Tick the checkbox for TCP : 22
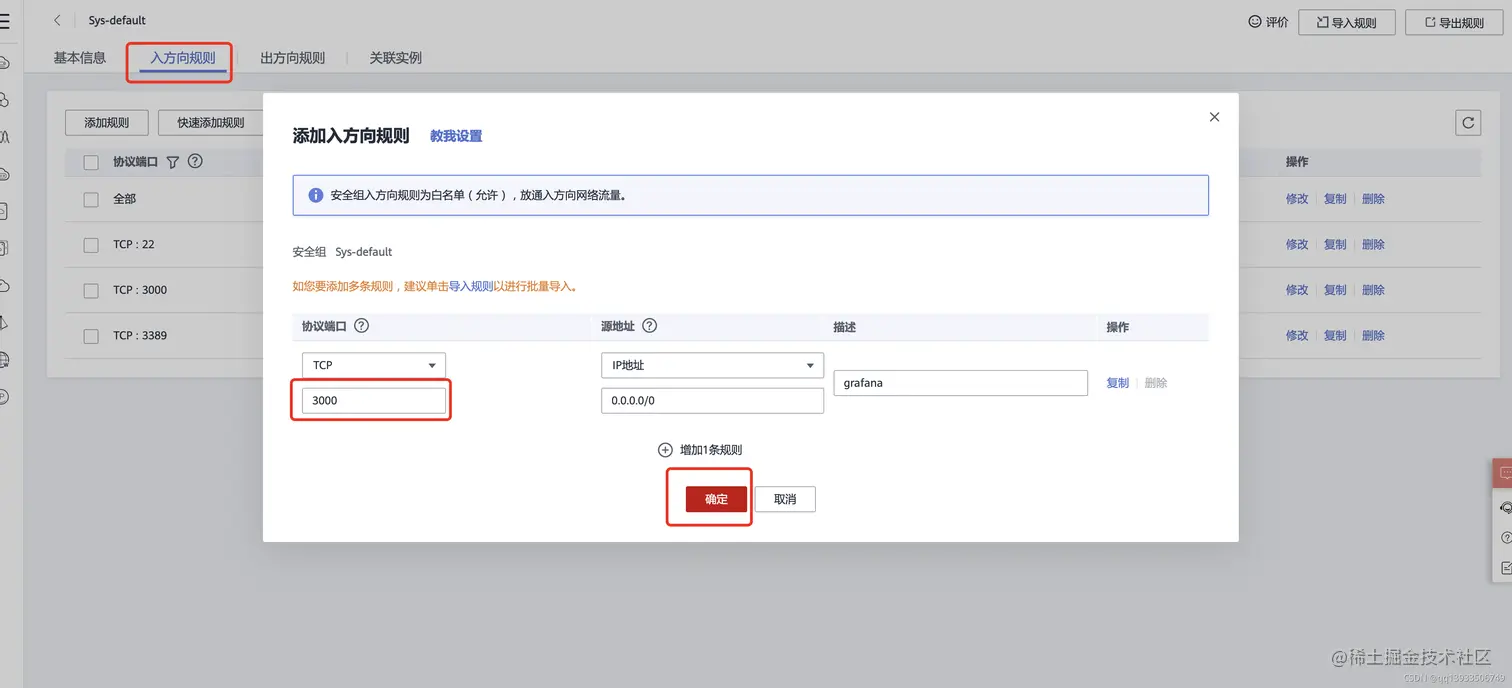The image size is (1512, 688). [x=91, y=245]
